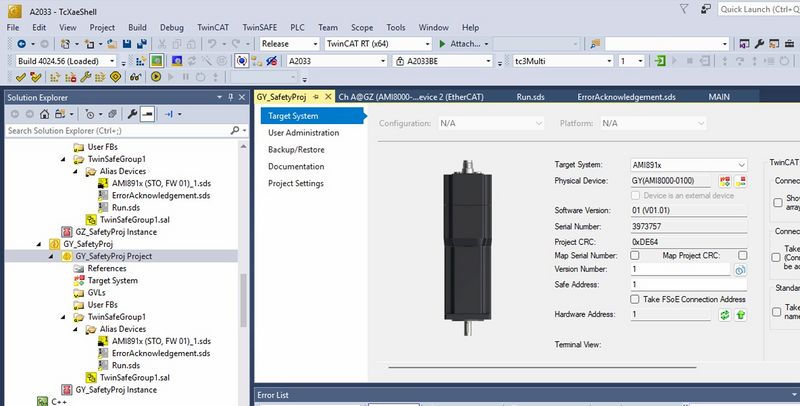
Task: Click the wrench Properties icon in Solution Explorer
Action: (131, 114)
